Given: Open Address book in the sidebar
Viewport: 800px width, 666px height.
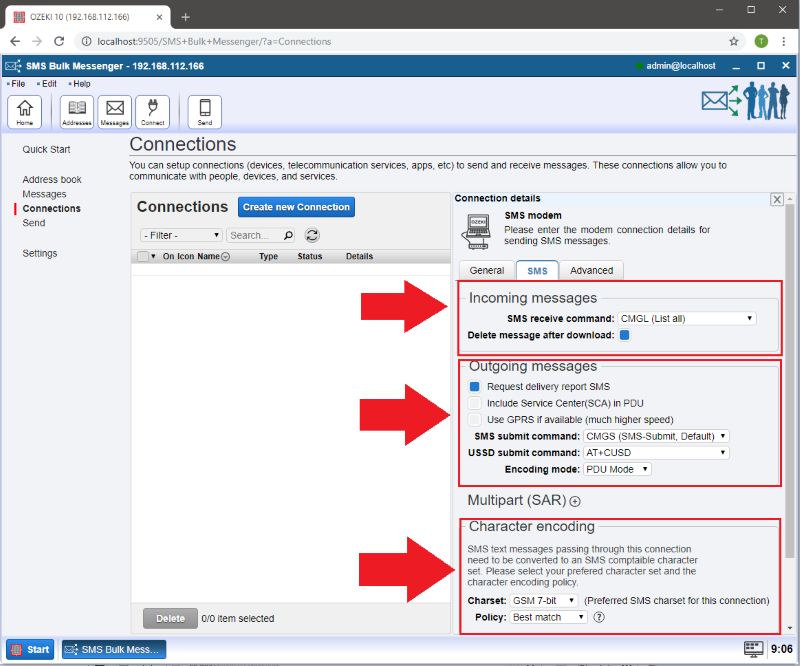Looking at the screenshot, I should coord(52,180).
